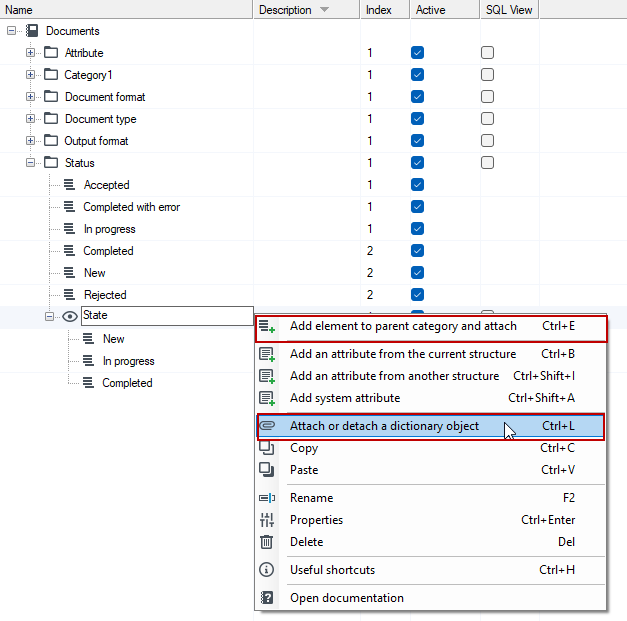The width and height of the screenshot is (627, 621).
Task: Enable SQL View for Document type
Action: pos(487,118)
